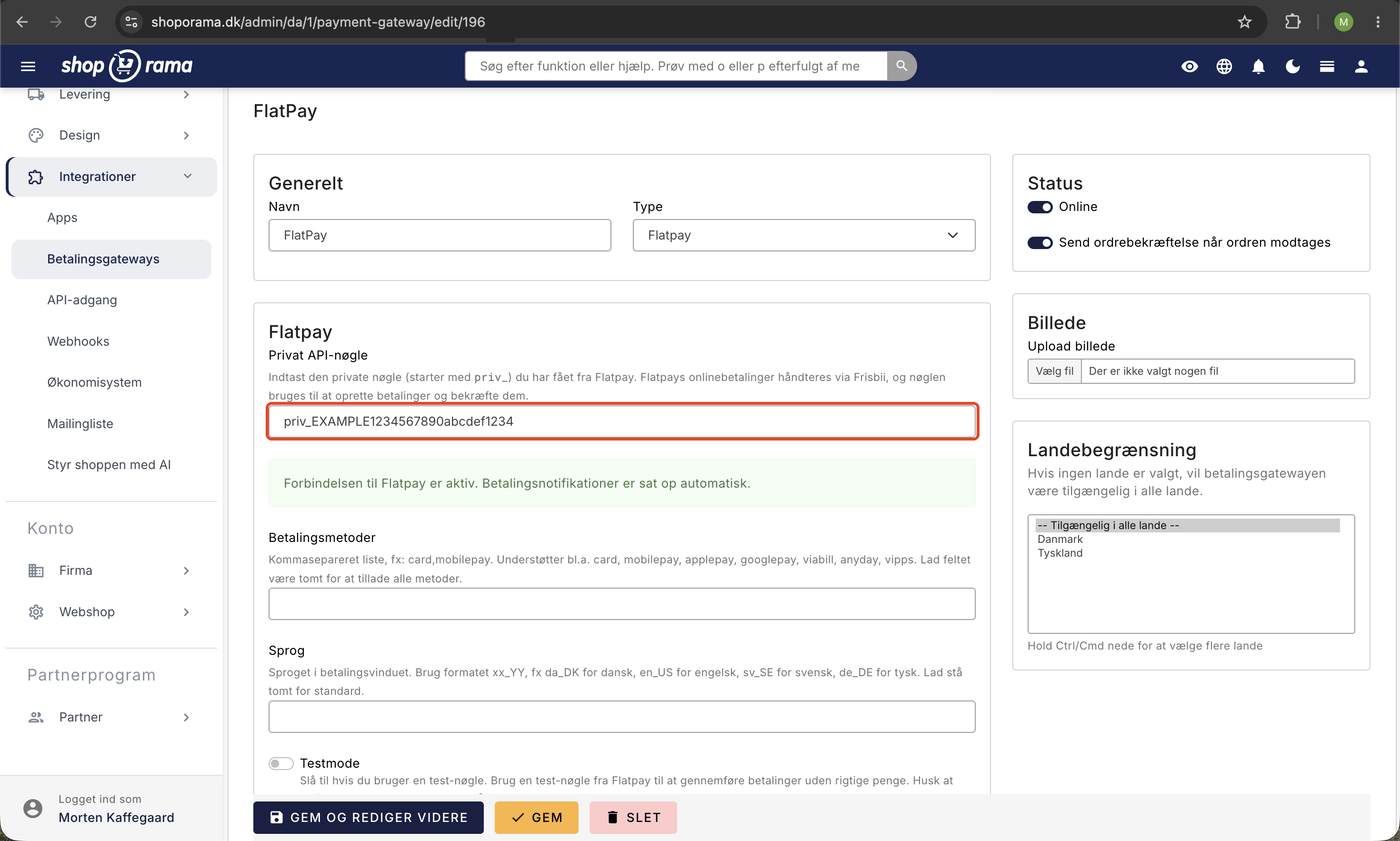Click the Partner people icon
Viewport: 1400px width, 841px height.
point(36,717)
